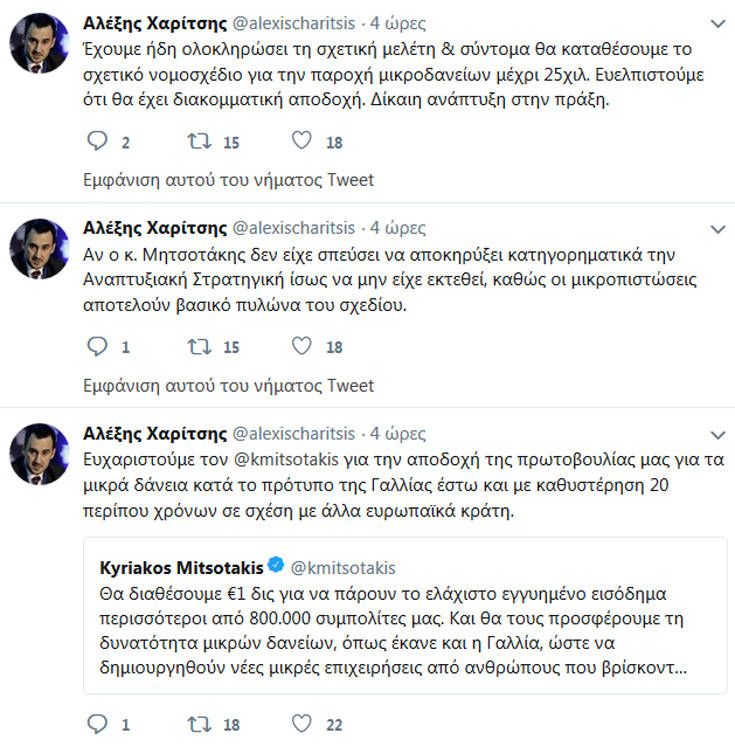735x746 pixels.
Task: Open the second tweet's 4 ώρες timestamp
Action: [x=399, y=229]
